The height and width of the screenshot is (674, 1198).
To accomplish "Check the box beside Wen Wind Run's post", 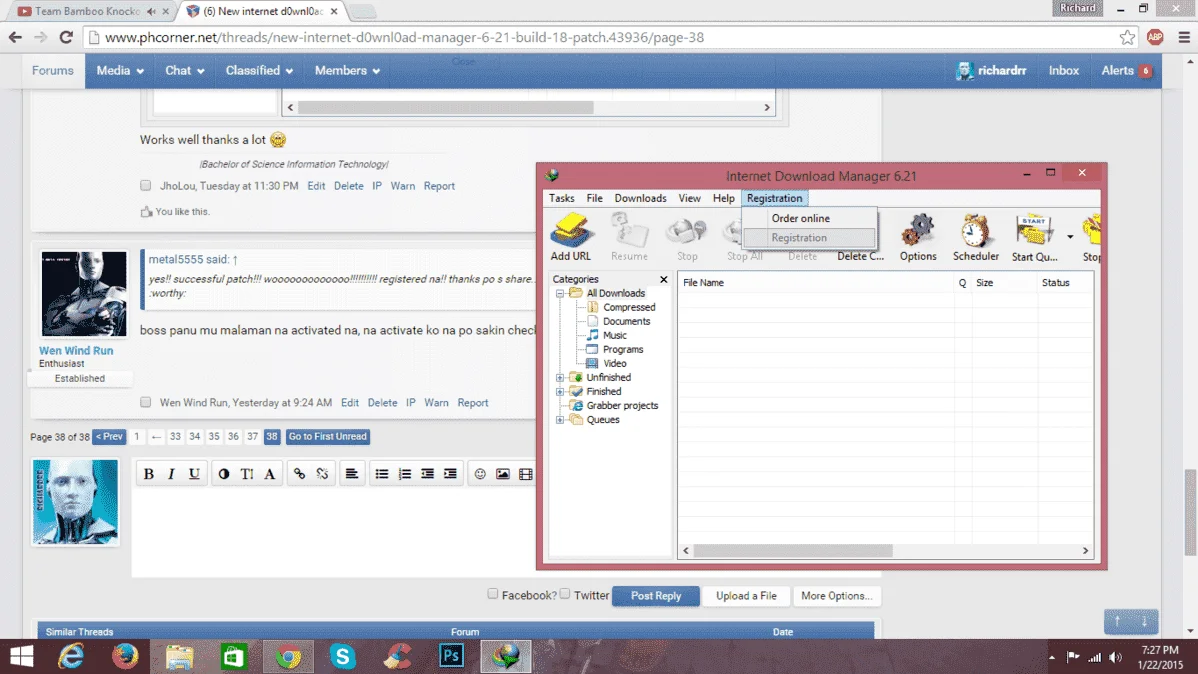I will [145, 402].
